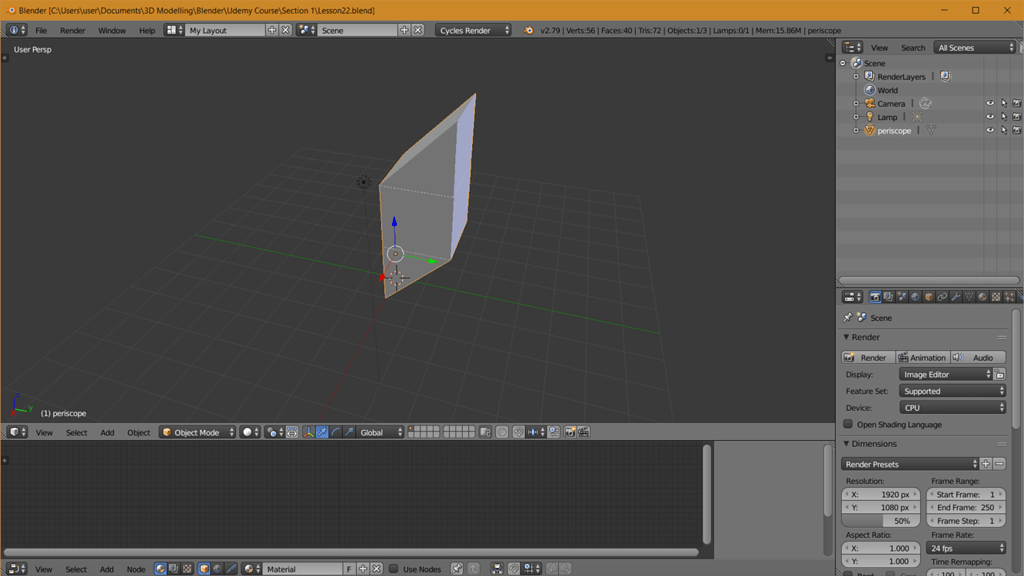
Task: Click the translate manipulator icon in 3D header
Action: [322, 432]
